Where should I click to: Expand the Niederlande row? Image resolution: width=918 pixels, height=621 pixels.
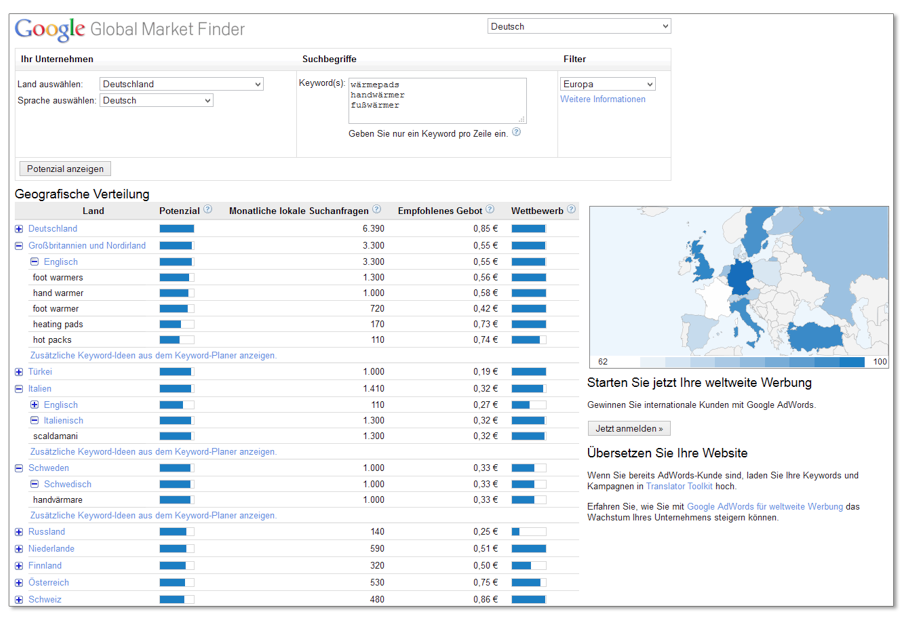[19, 549]
